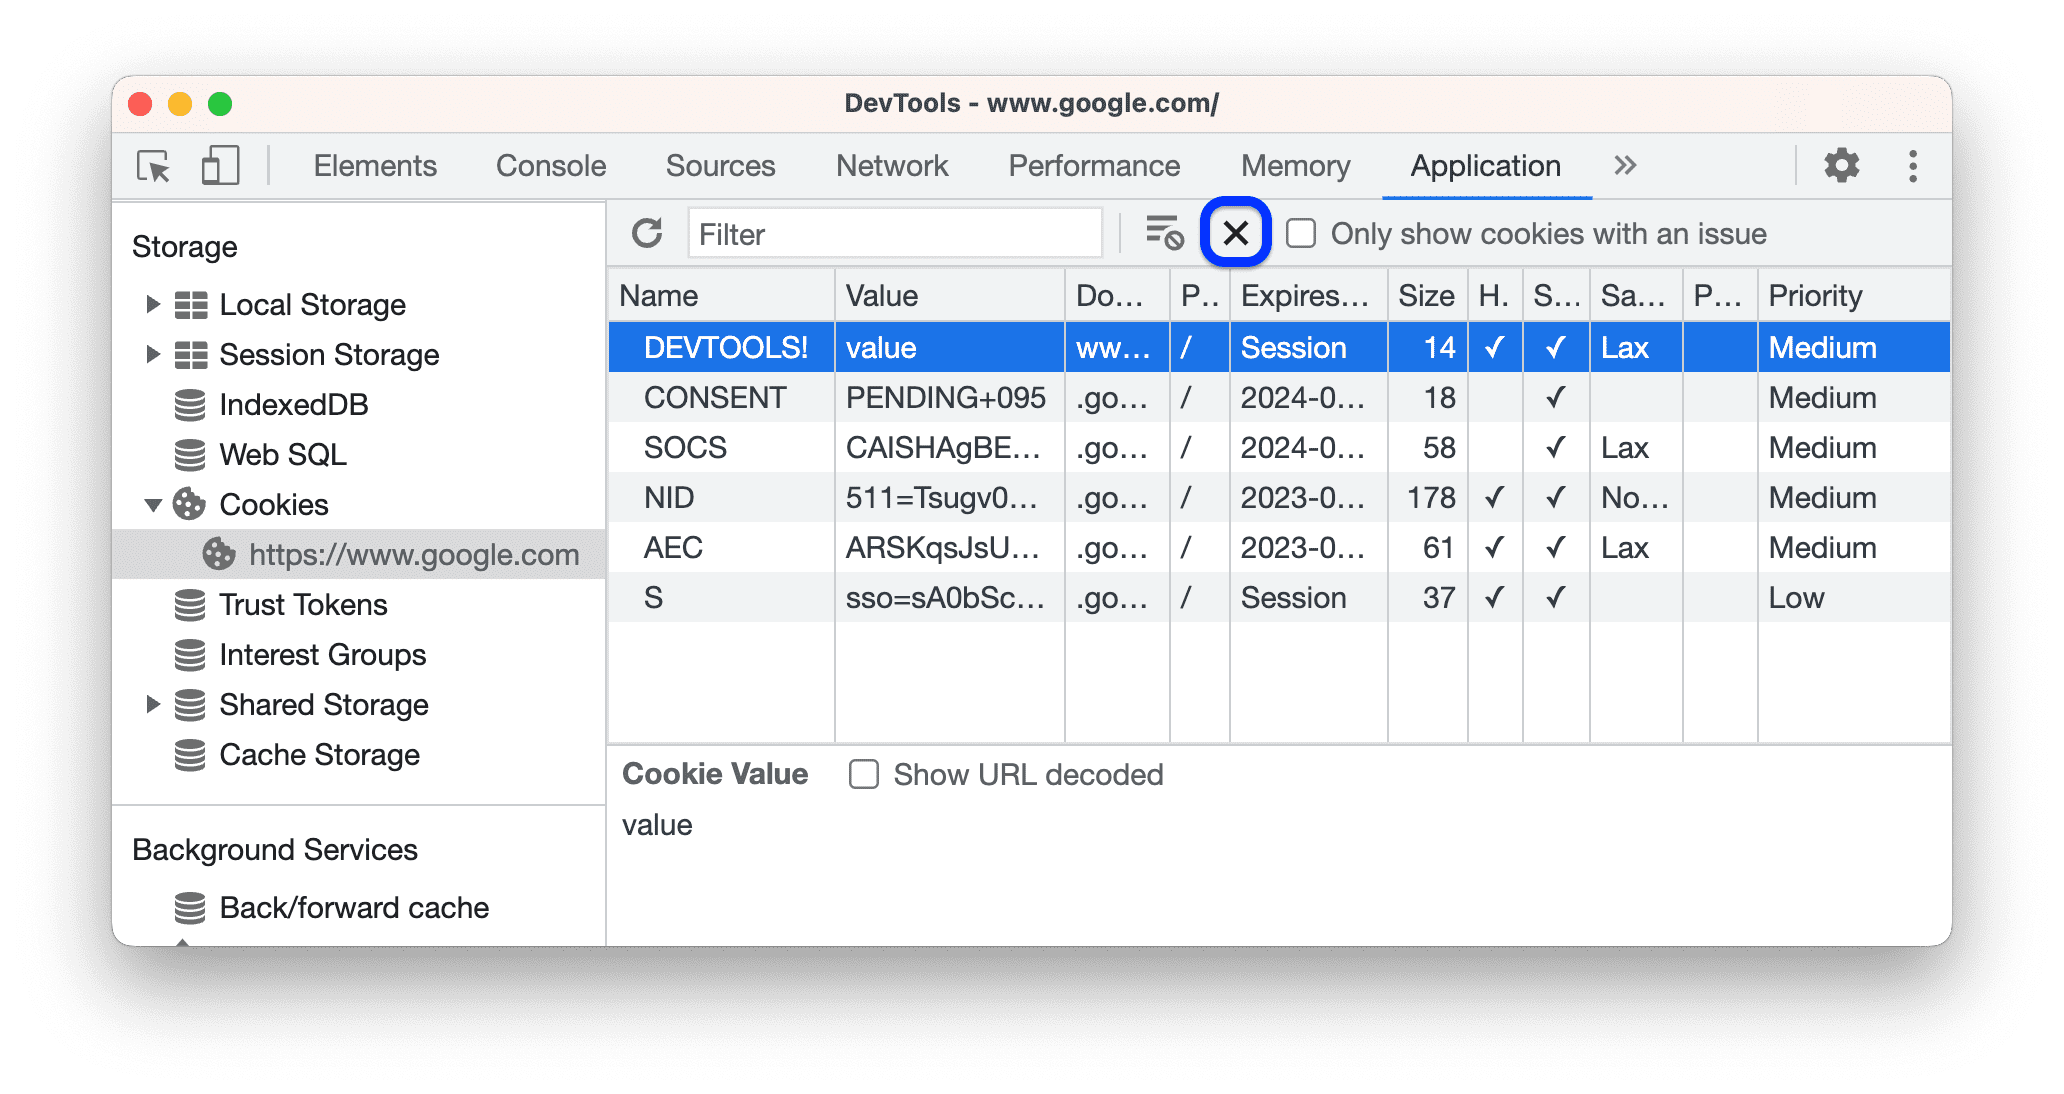Click the DevTools settings gear icon
Image resolution: width=2064 pixels, height=1094 pixels.
point(1841,164)
